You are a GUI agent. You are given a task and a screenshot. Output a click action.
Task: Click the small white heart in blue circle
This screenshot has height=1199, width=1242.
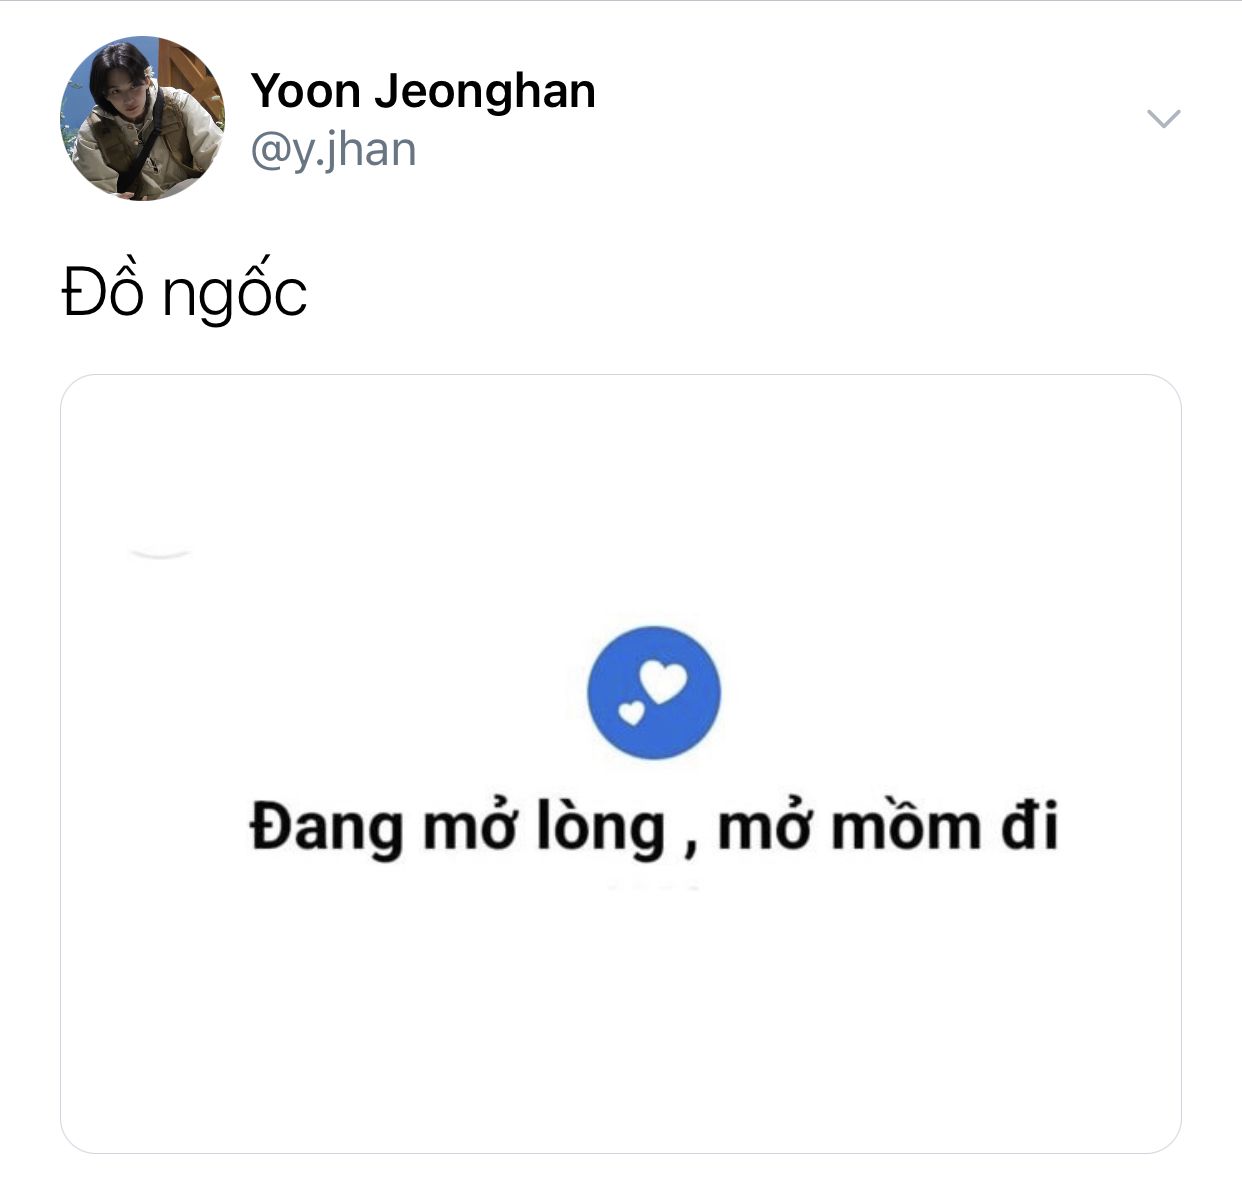(631, 712)
